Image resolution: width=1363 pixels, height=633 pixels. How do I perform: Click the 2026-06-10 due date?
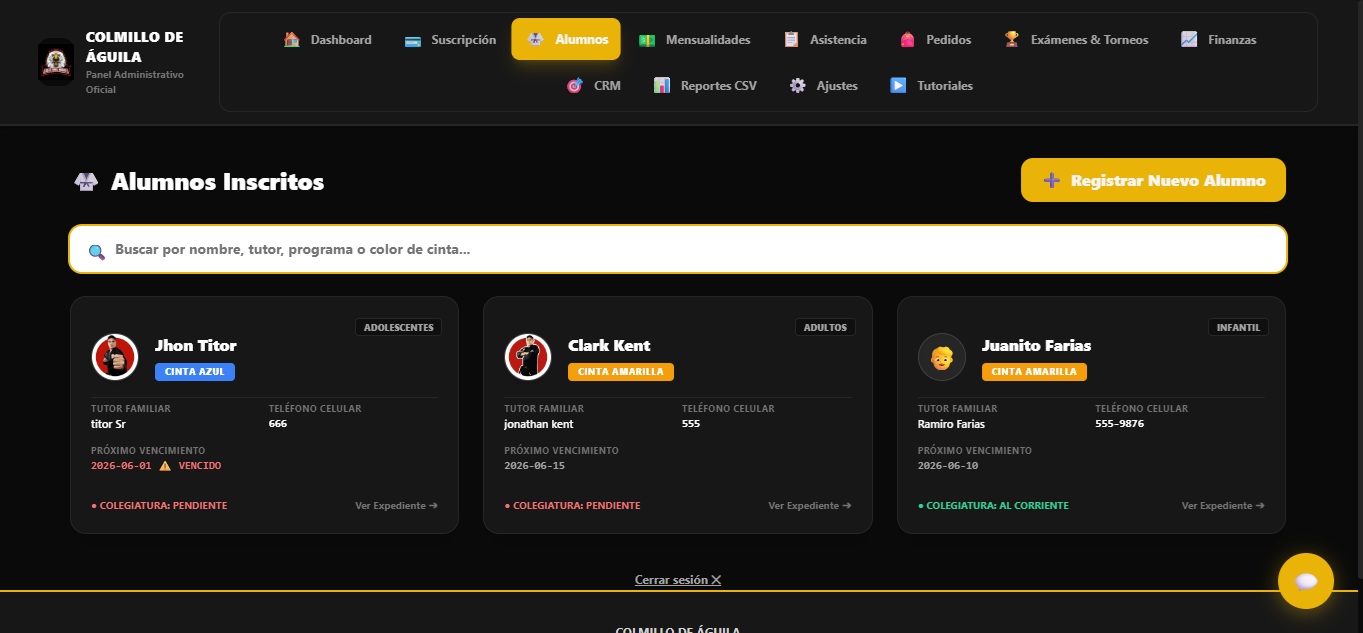click(948, 466)
